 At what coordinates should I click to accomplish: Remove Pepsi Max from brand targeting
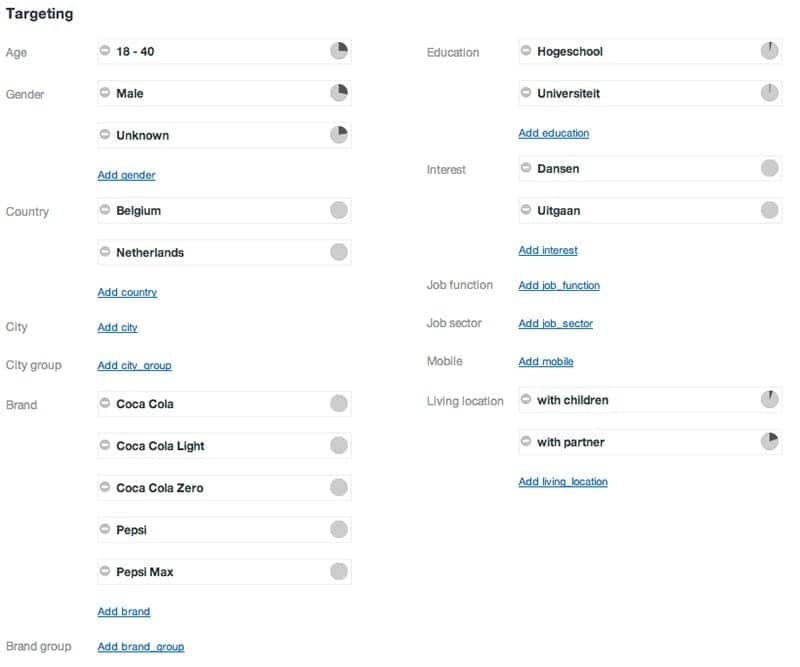click(107, 570)
